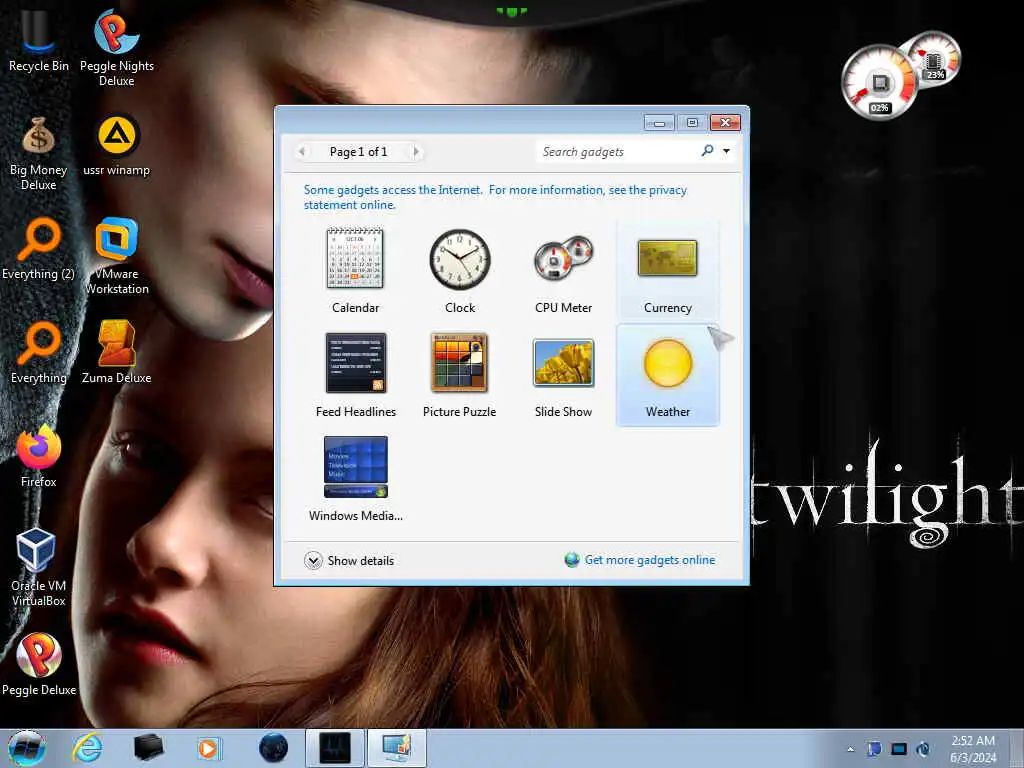Show hidden tray icons arrow
1024x768 pixels.
pyautogui.click(x=850, y=749)
